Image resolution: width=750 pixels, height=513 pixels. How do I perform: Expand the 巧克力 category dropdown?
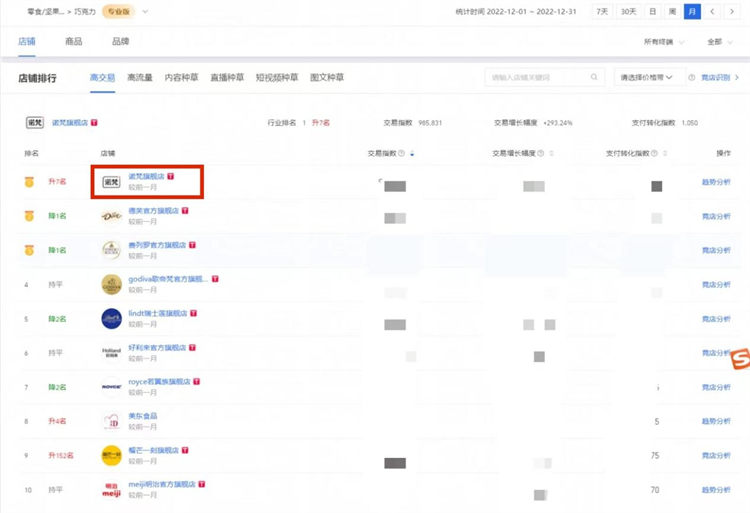point(146,12)
